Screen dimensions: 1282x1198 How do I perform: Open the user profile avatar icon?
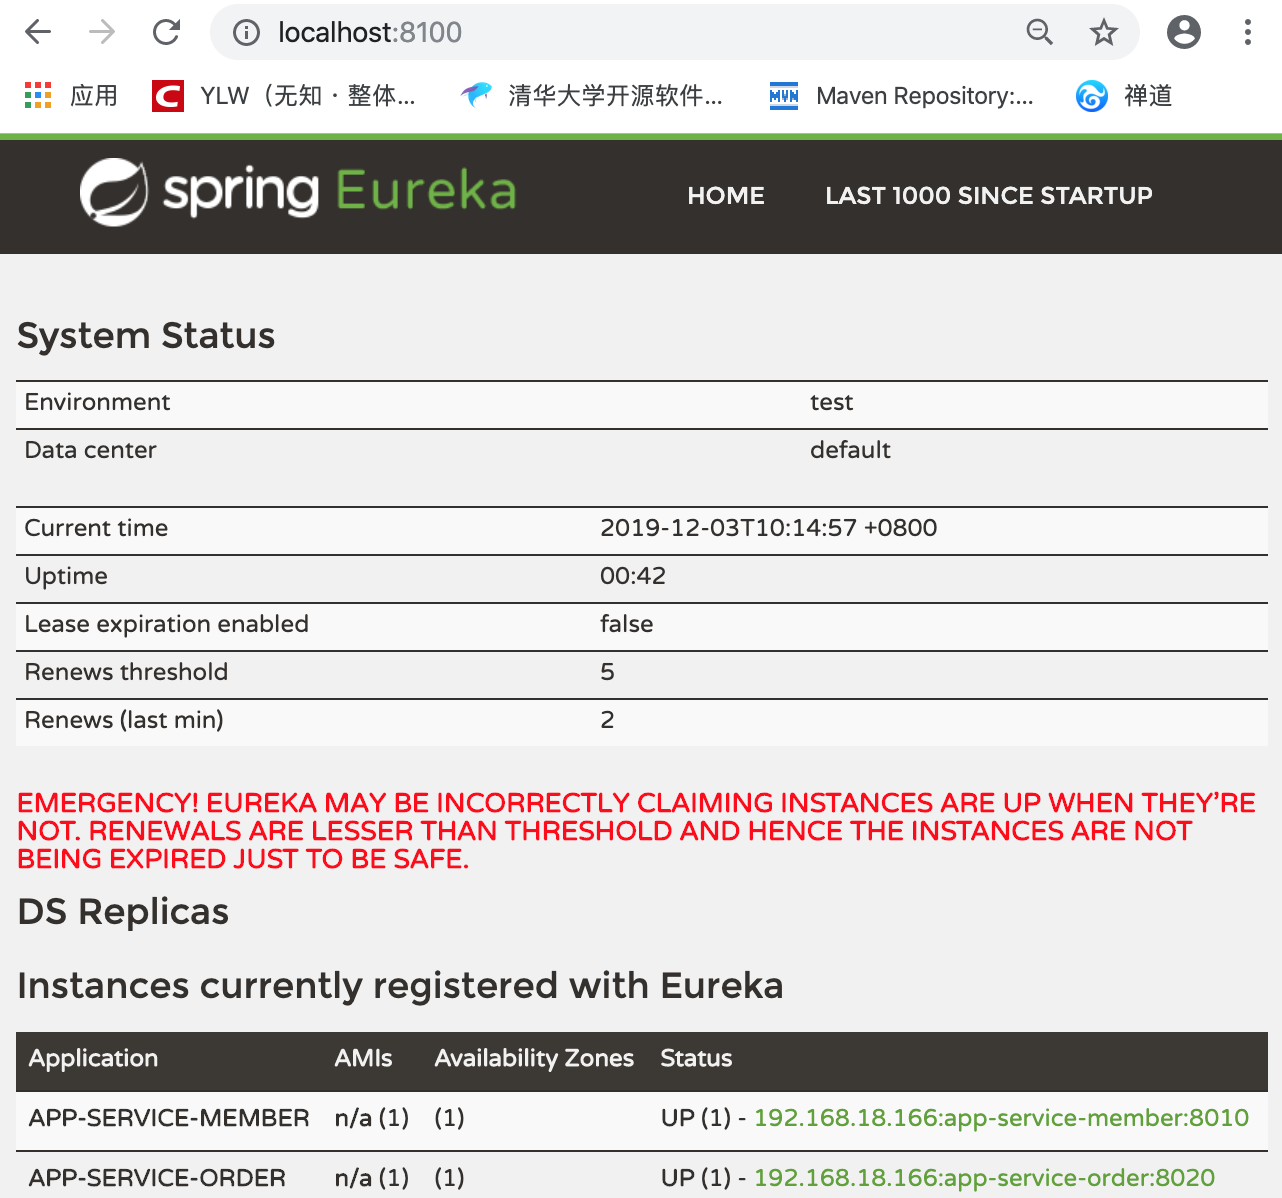(1184, 32)
